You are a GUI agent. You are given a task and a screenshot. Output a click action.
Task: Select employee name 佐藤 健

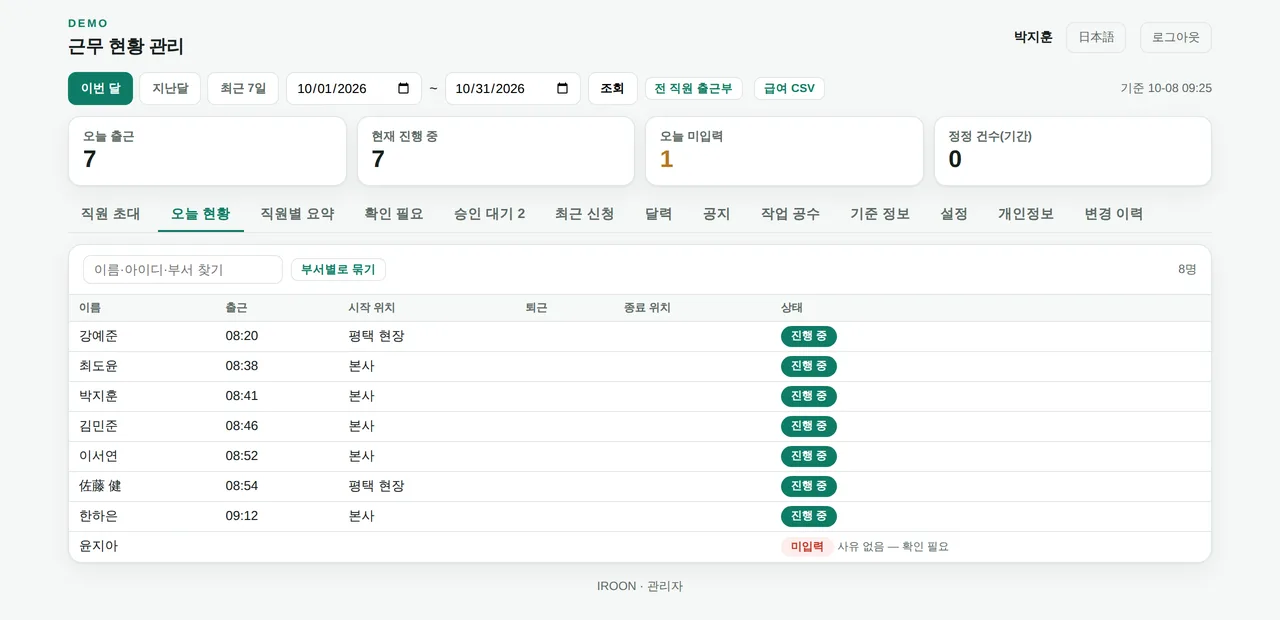[100, 486]
